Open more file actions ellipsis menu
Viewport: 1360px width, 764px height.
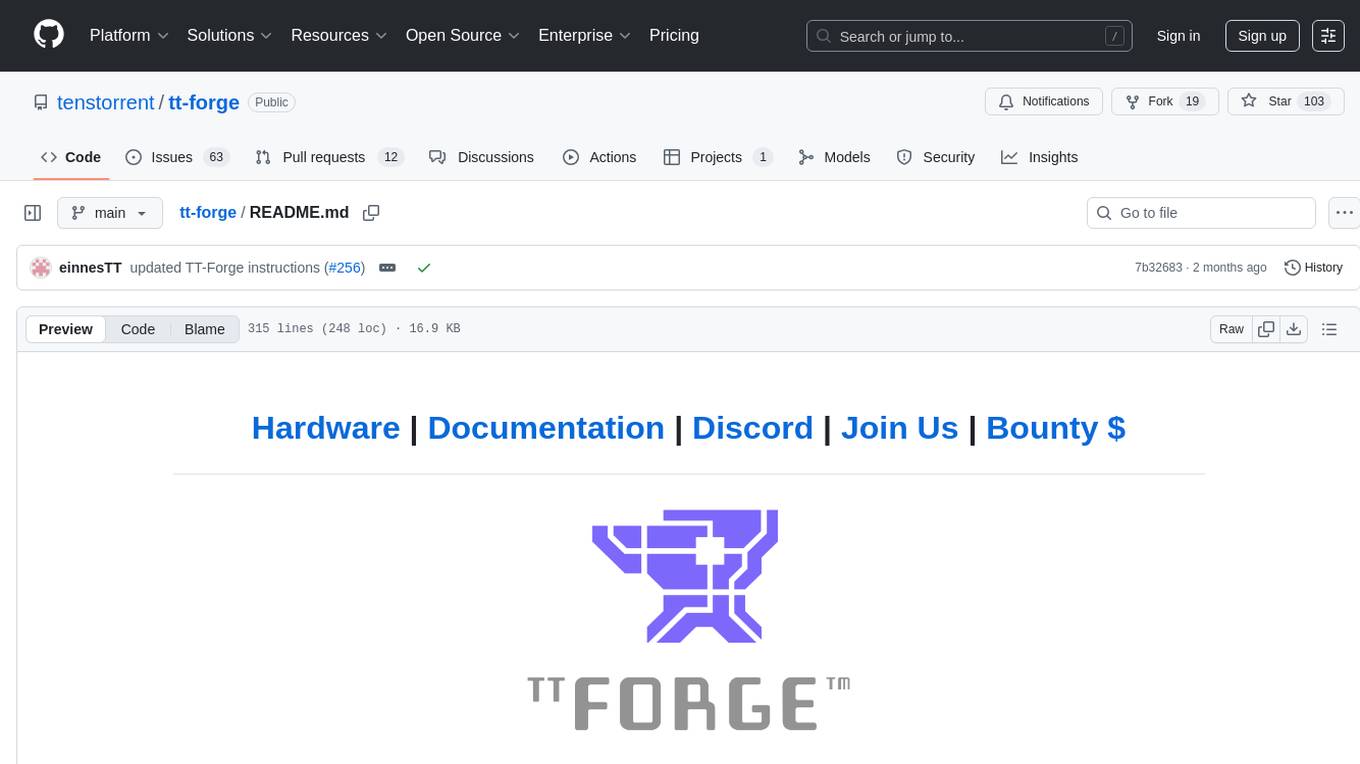(1344, 213)
